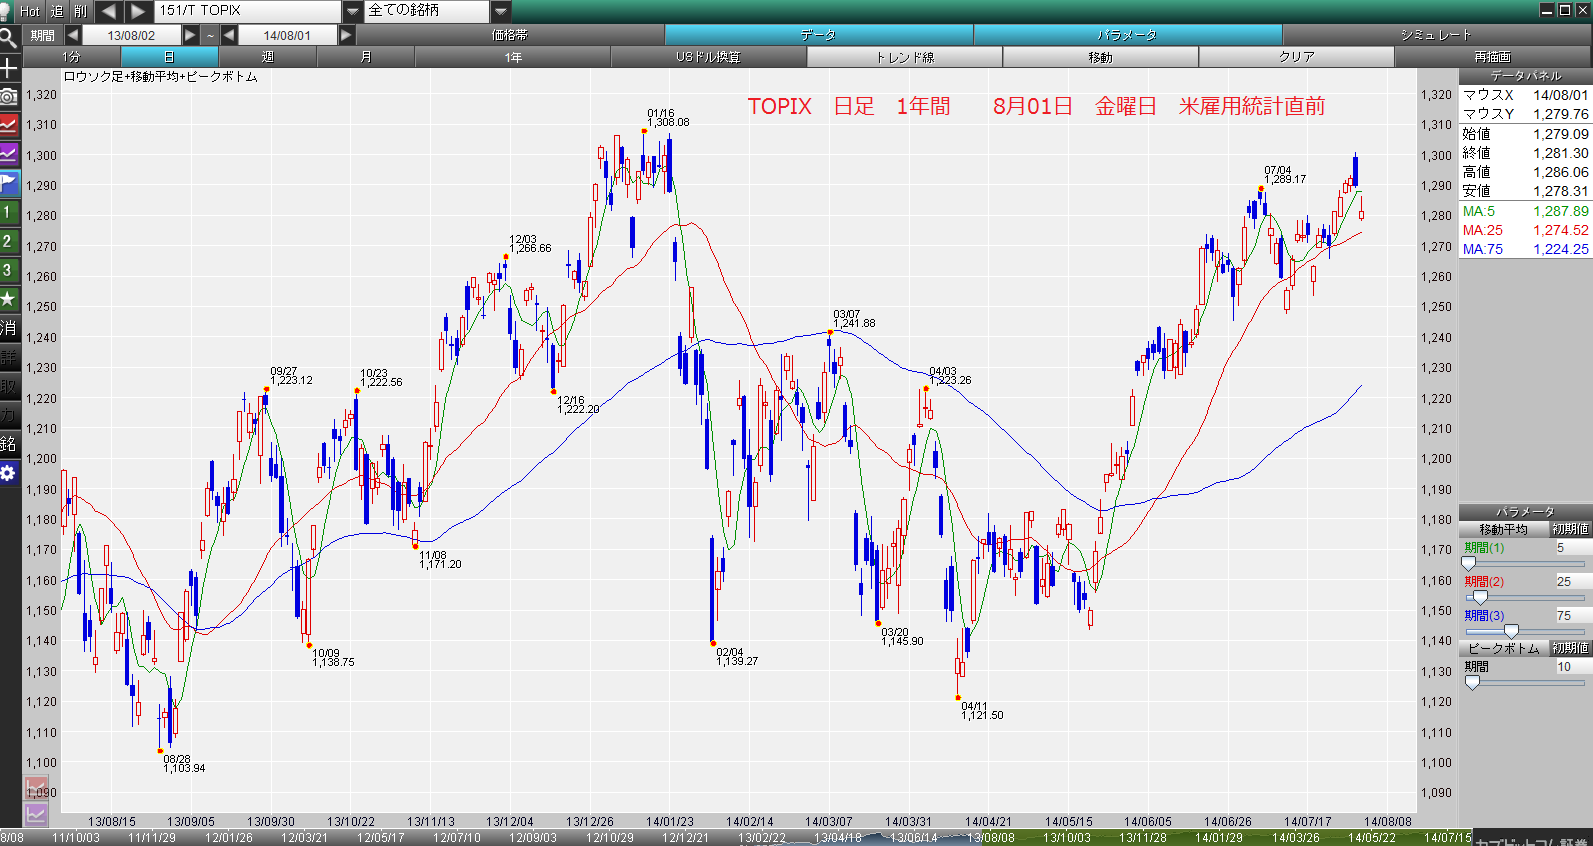
Task: Click the bottom long-range timeline navigator
Action: pos(737,837)
